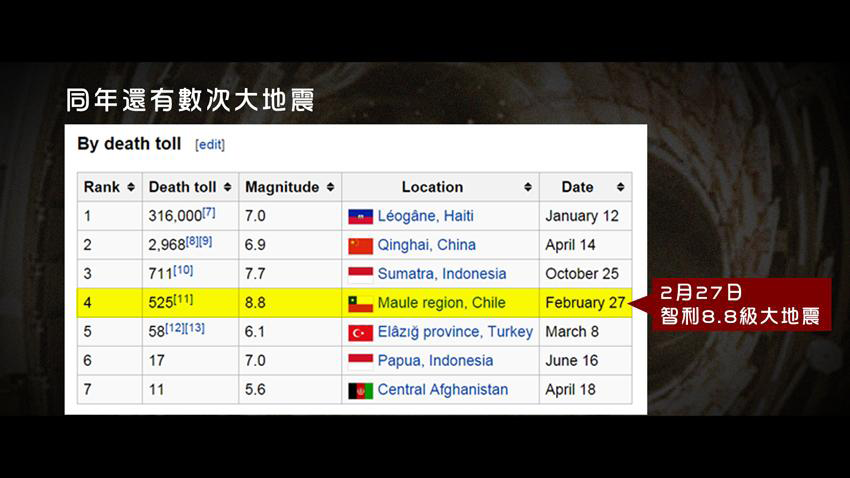This screenshot has width=850, height=478.
Task: Open citation [11] after 525
Action: click(x=183, y=299)
